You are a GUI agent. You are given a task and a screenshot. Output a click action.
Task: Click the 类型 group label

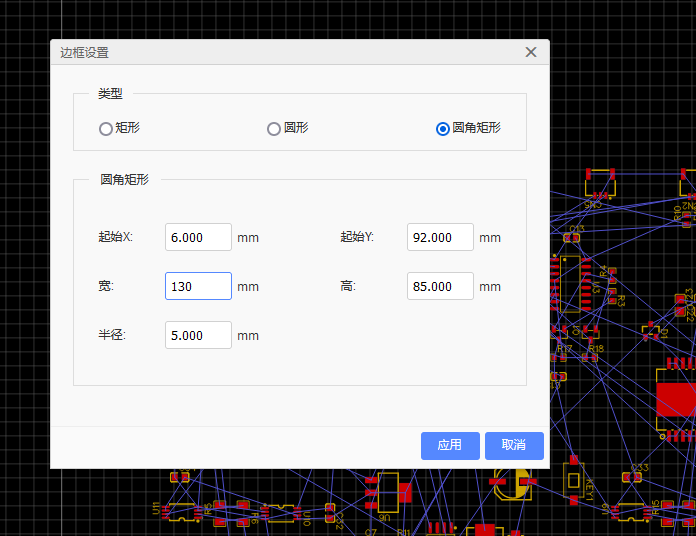(110, 94)
